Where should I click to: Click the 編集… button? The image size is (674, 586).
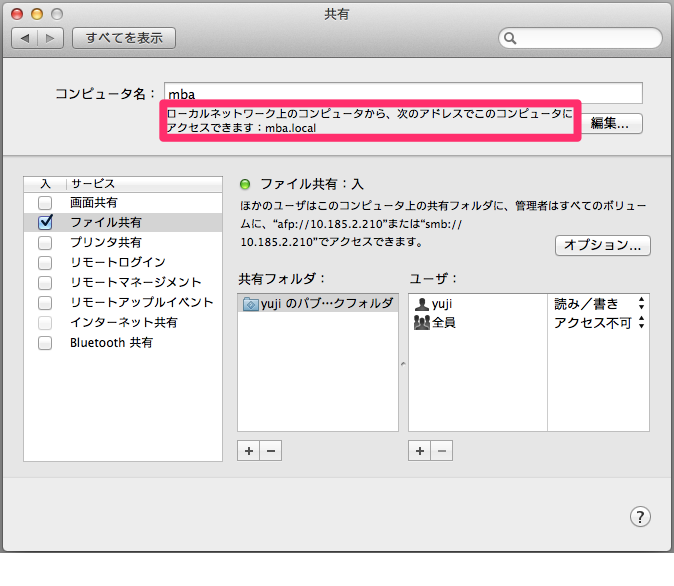tap(609, 124)
